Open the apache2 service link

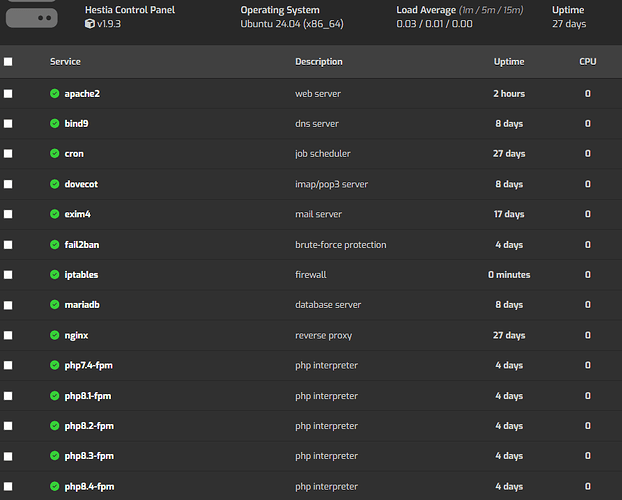[82, 94]
